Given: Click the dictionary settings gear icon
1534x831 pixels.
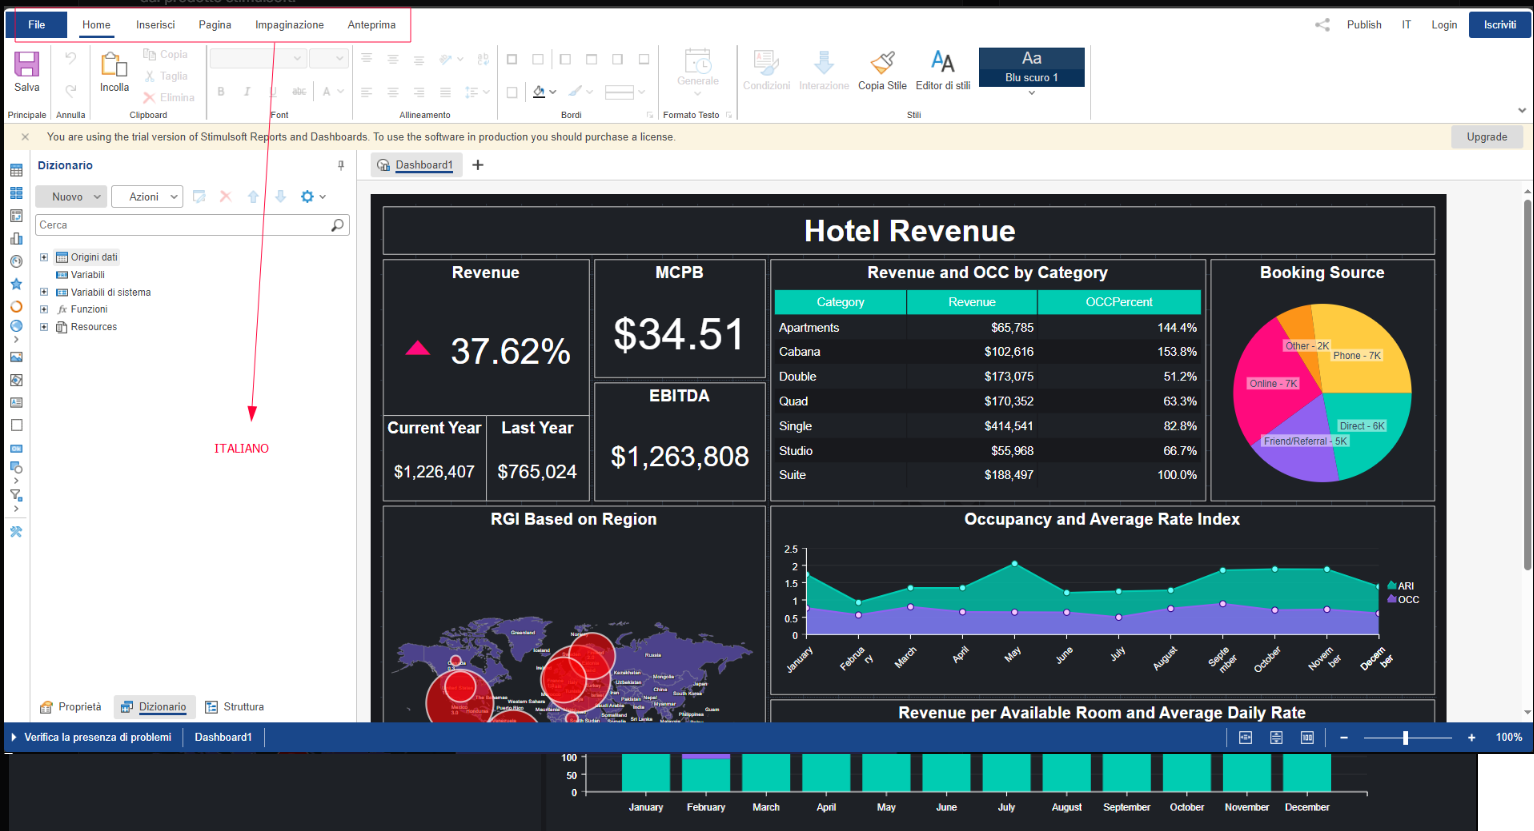Looking at the screenshot, I should tap(307, 197).
